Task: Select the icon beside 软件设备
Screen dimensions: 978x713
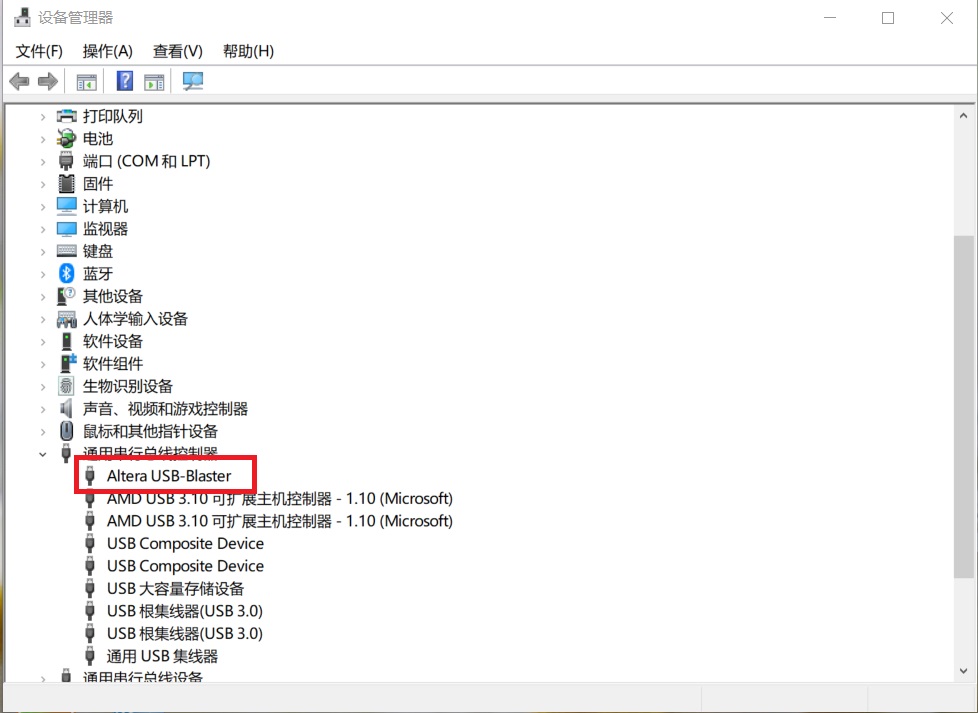Action: pos(67,341)
